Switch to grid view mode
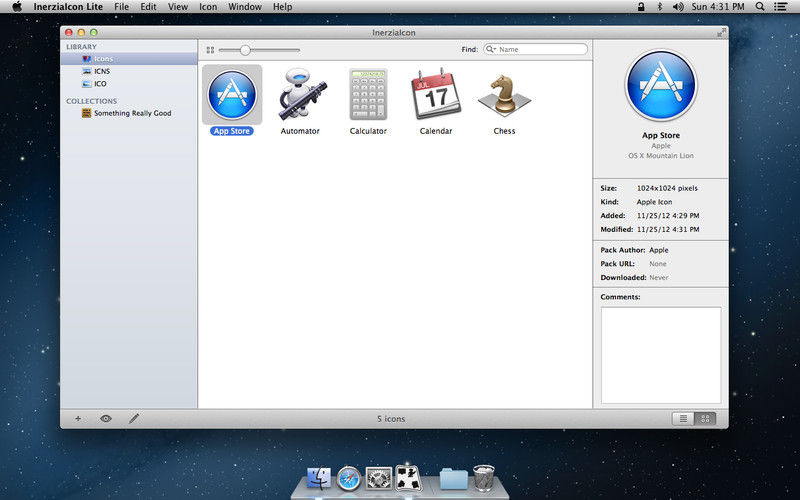800x500 pixels. point(705,419)
